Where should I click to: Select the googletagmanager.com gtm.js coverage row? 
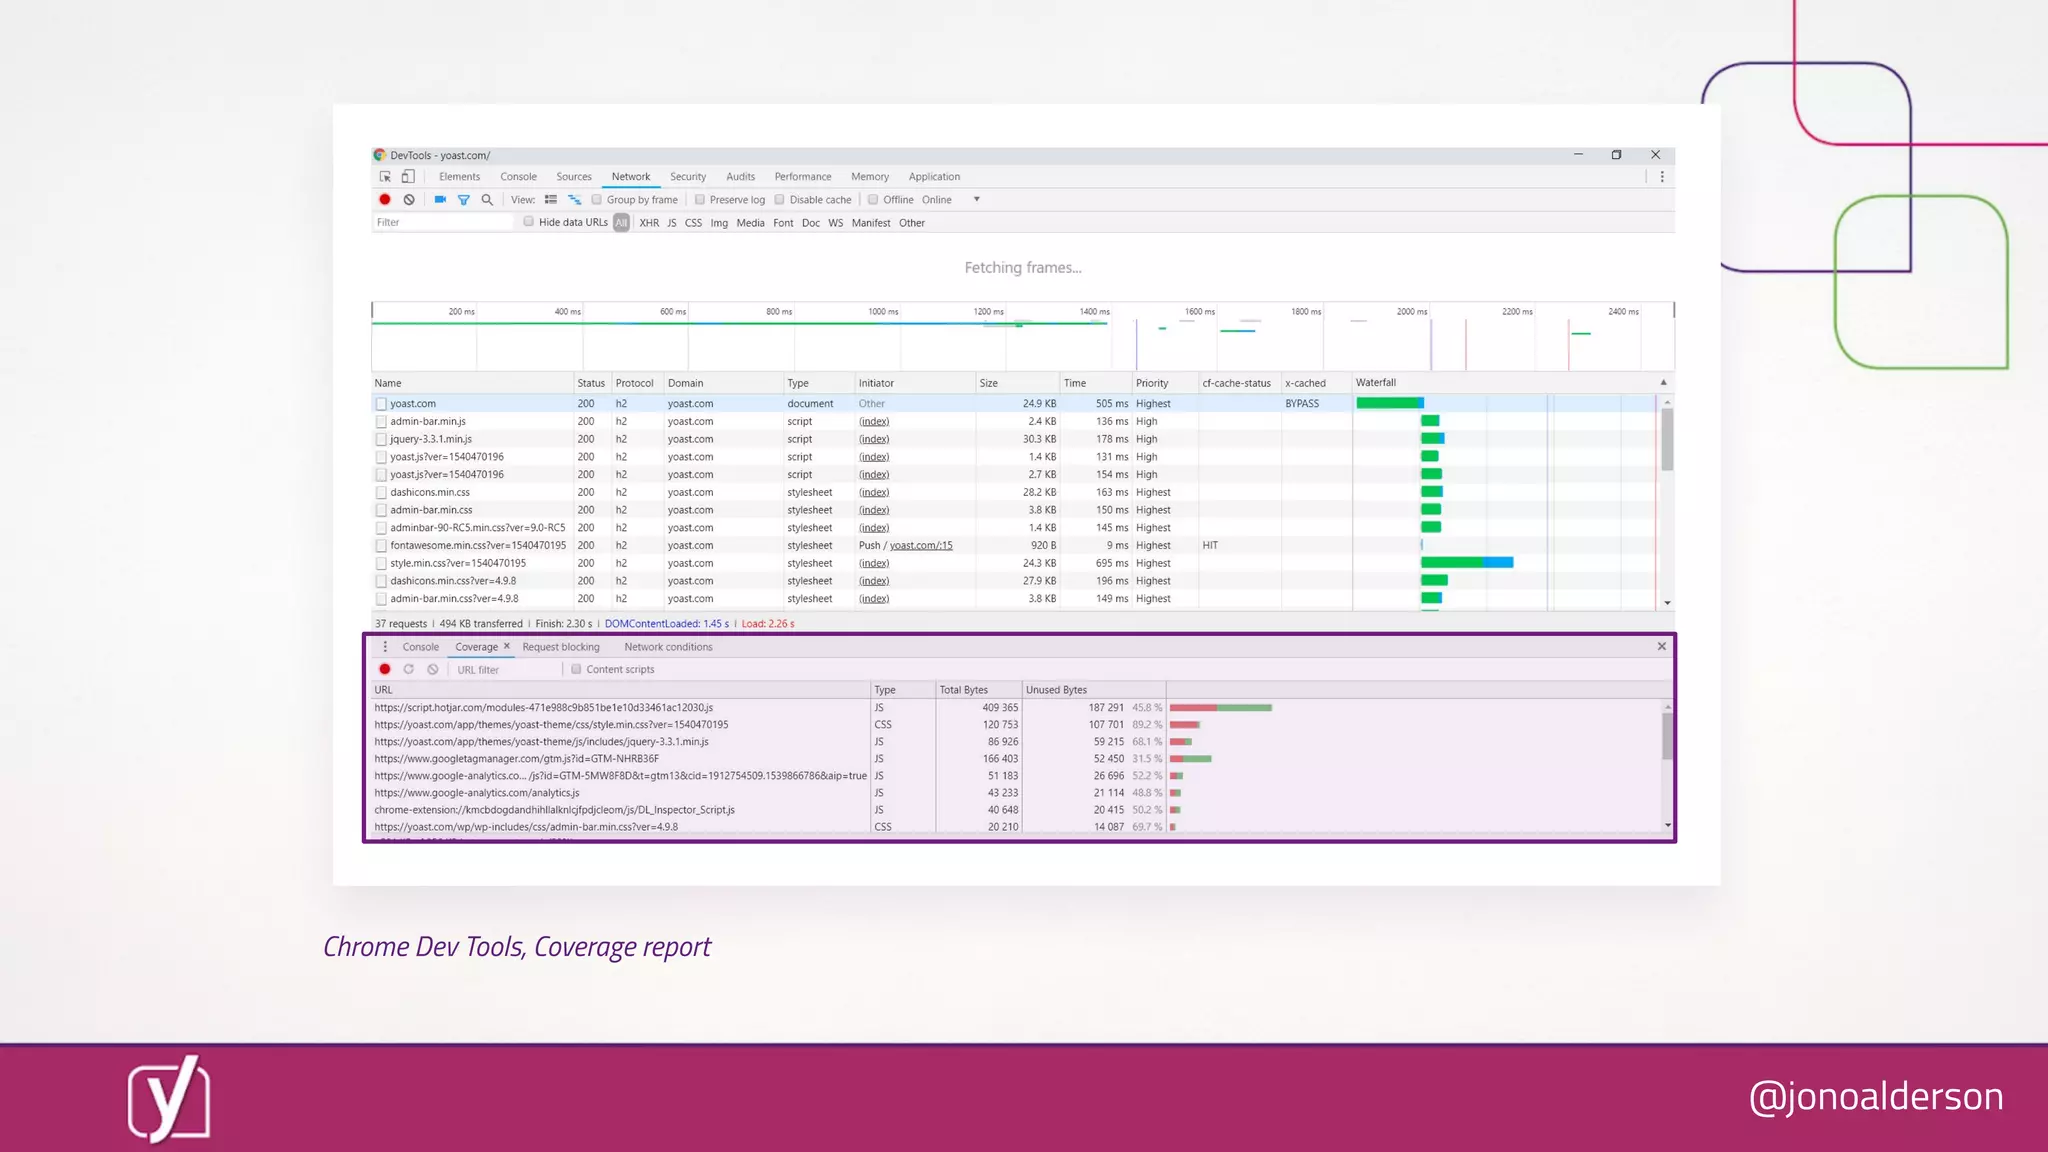click(x=1017, y=759)
